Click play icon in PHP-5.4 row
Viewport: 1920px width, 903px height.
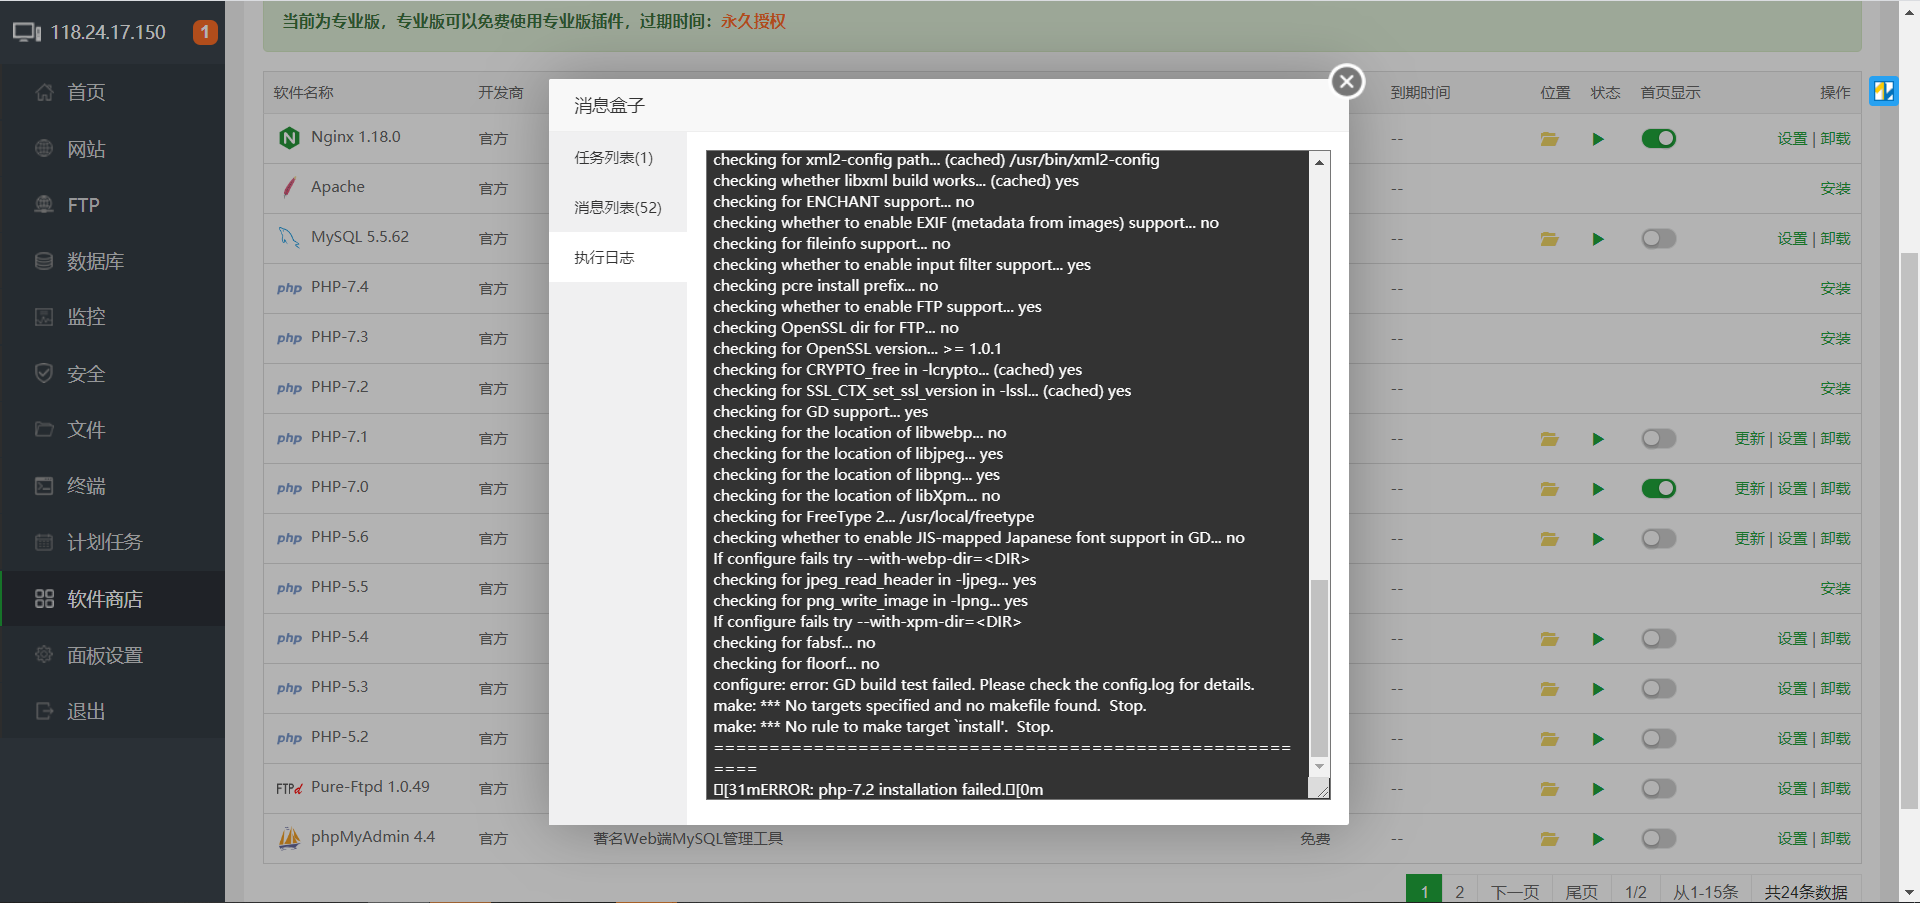coord(1598,639)
